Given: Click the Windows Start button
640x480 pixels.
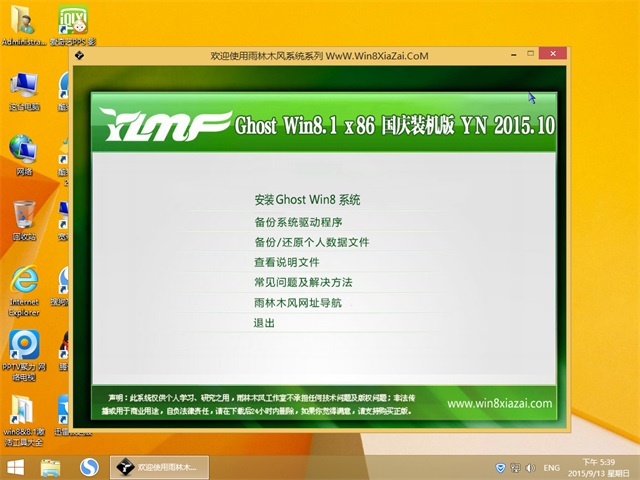Looking at the screenshot, I should coord(16,467).
